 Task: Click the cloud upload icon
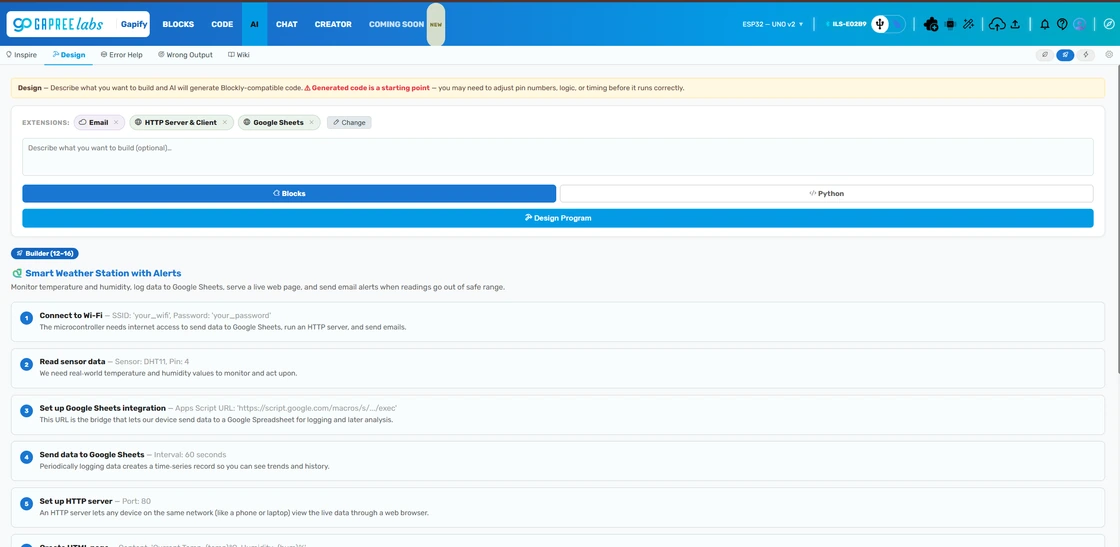[997, 24]
